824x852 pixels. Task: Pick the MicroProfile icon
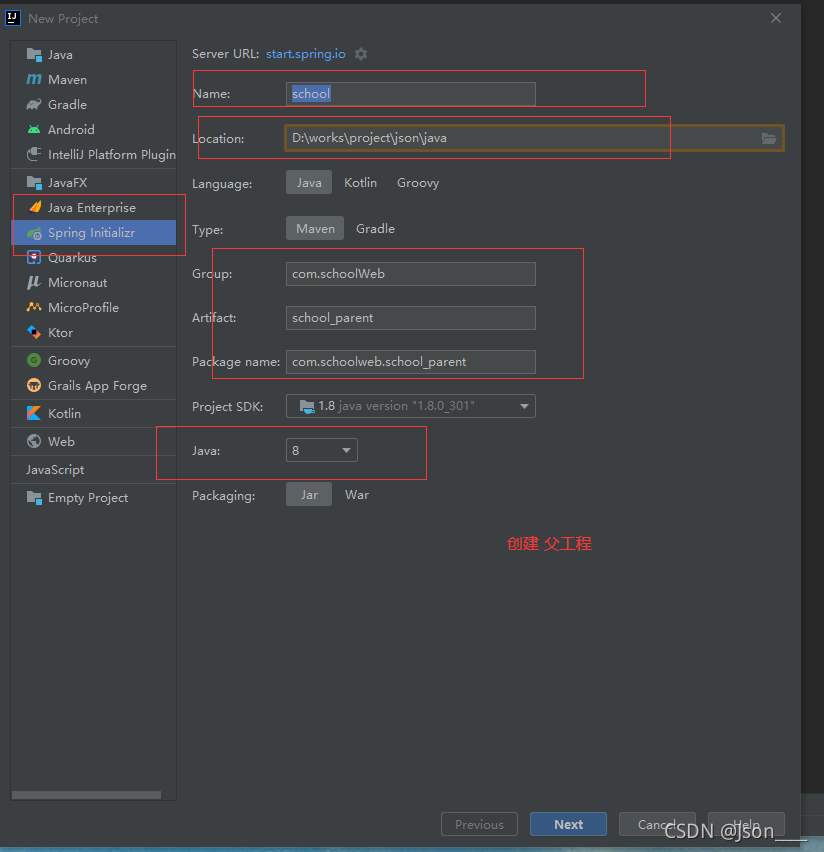click(x=34, y=307)
